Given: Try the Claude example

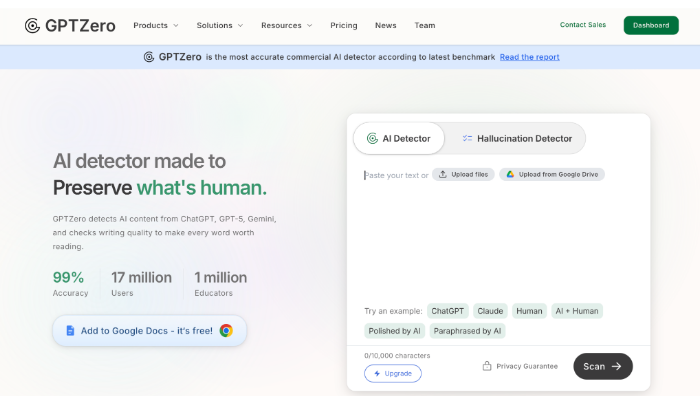Looking at the screenshot, I should [x=490, y=311].
